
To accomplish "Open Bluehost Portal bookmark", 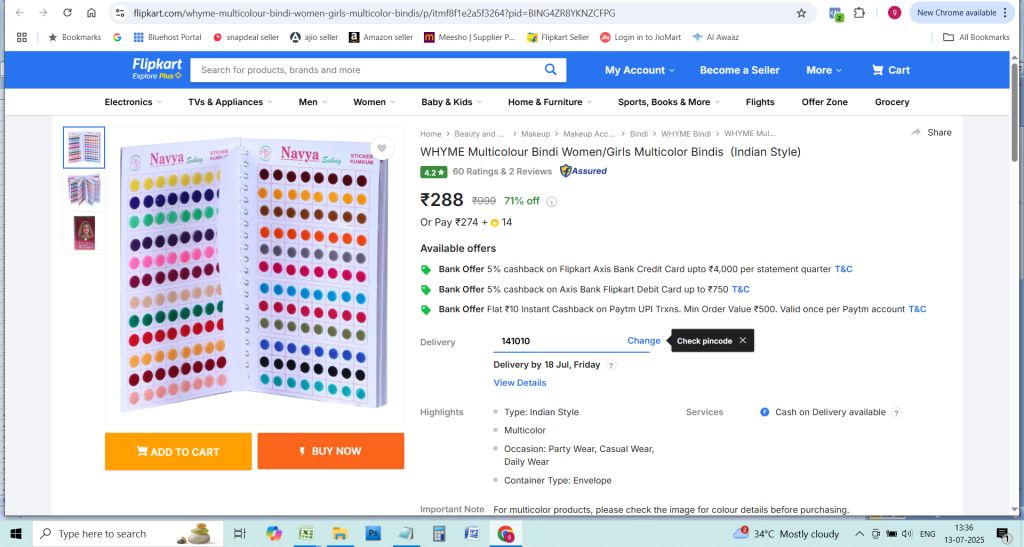I will 167,37.
